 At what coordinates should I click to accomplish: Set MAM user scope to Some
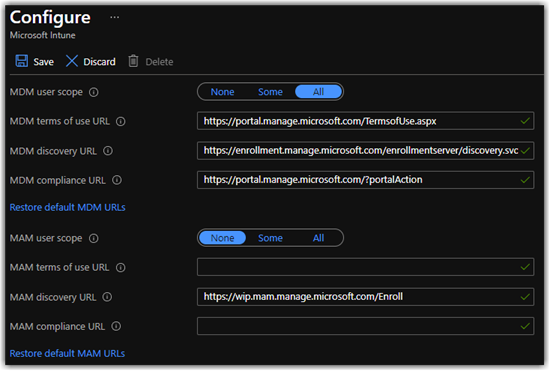coord(270,238)
